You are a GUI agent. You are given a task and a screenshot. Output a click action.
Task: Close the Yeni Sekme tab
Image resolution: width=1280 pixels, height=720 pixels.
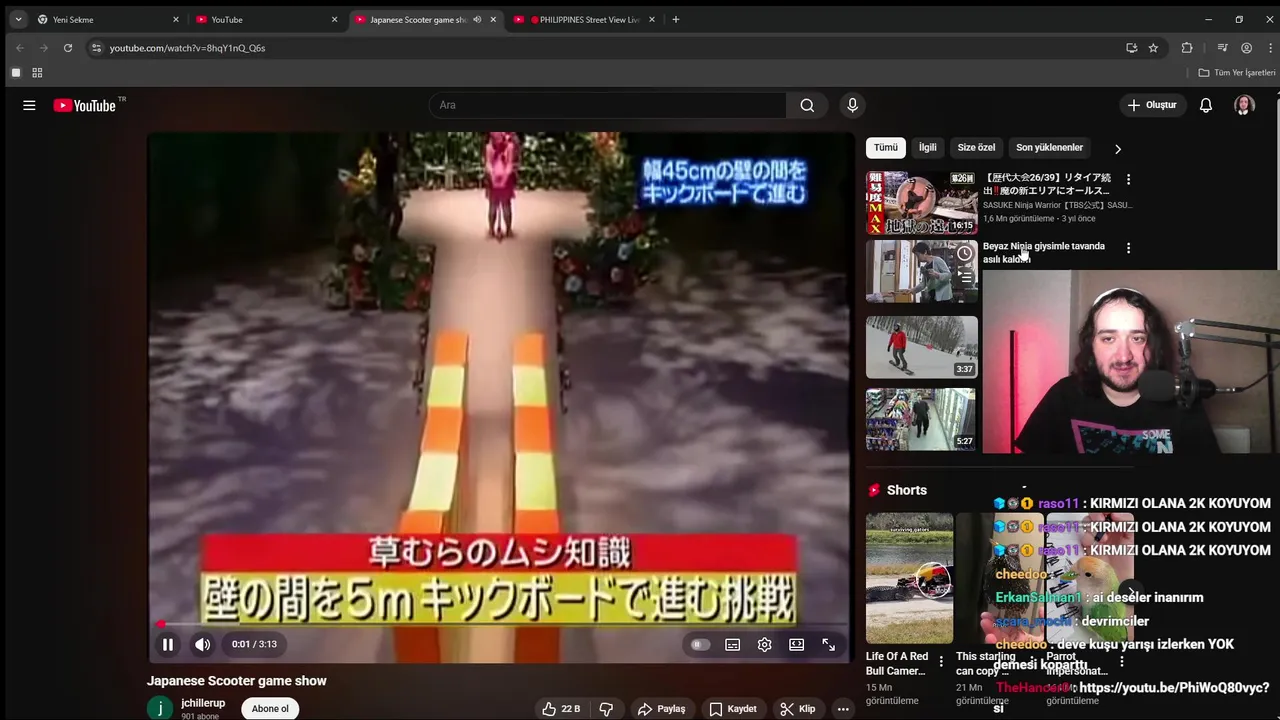tap(176, 20)
